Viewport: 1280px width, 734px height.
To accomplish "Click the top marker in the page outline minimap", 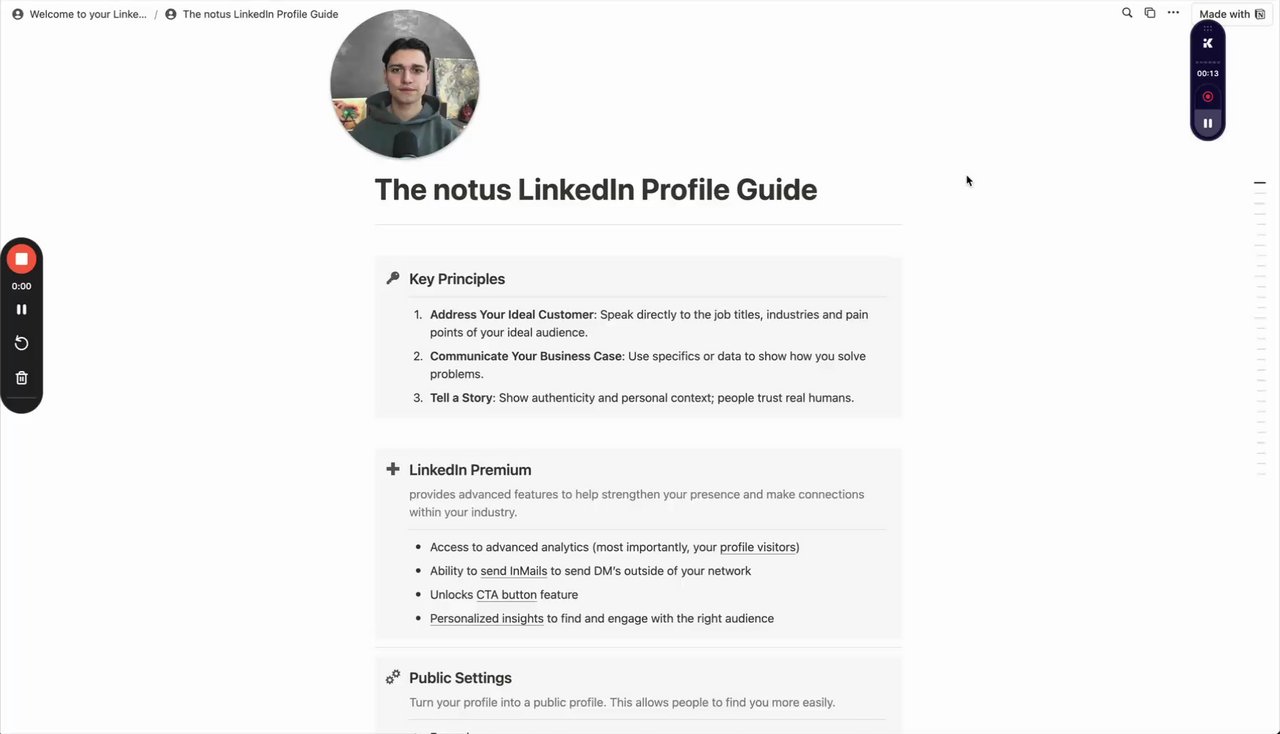I will point(1260,183).
